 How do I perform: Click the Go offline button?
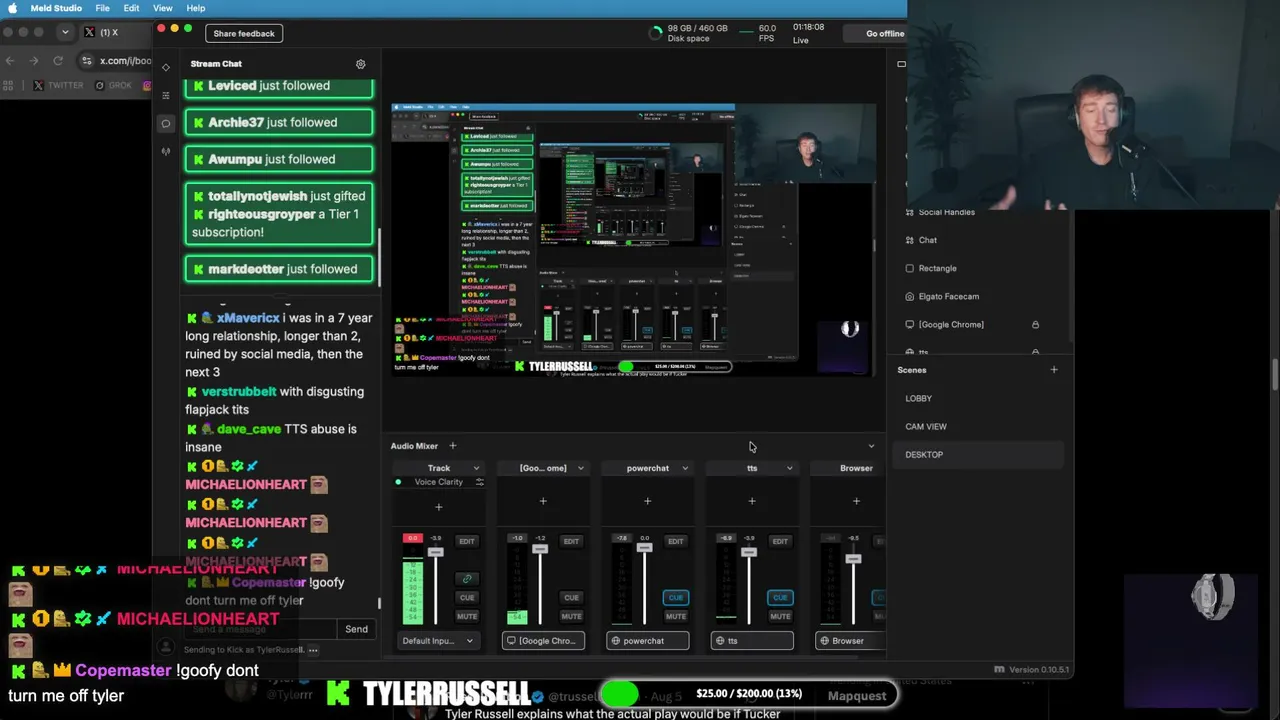coord(885,33)
